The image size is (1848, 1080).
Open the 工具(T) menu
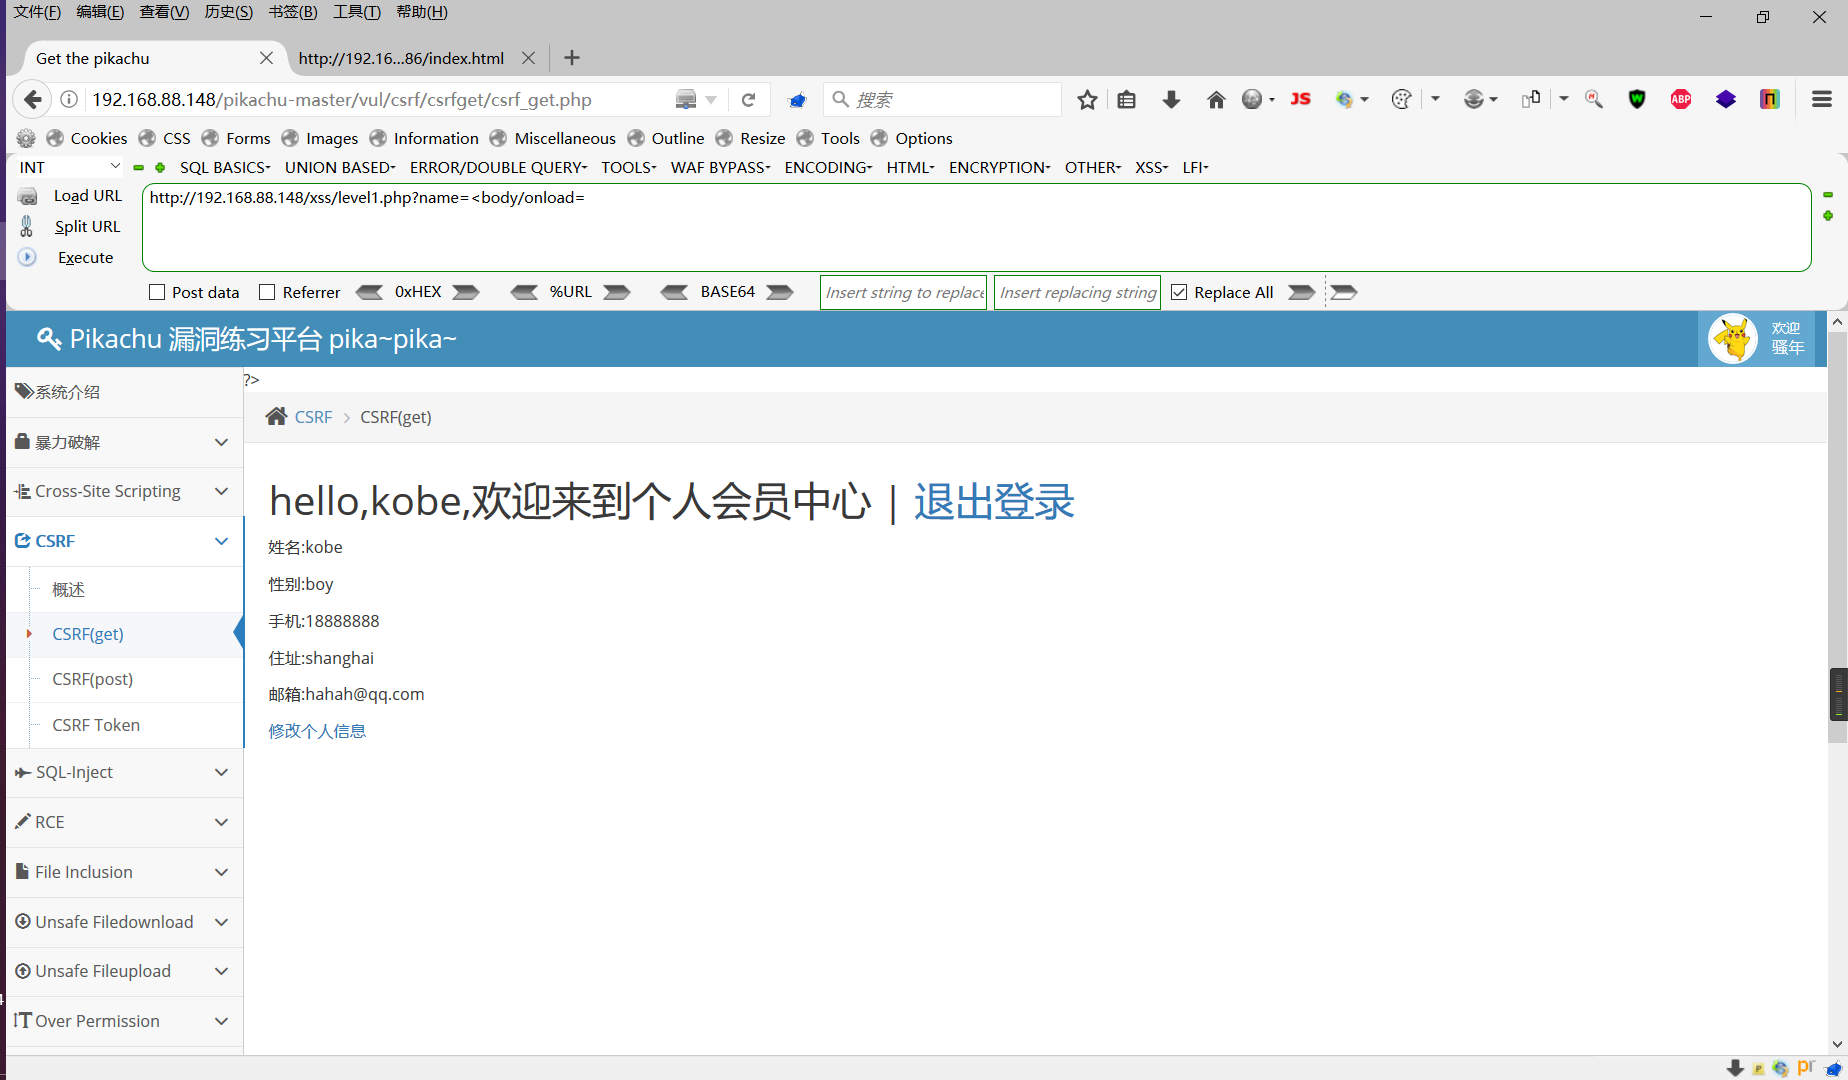pos(356,12)
